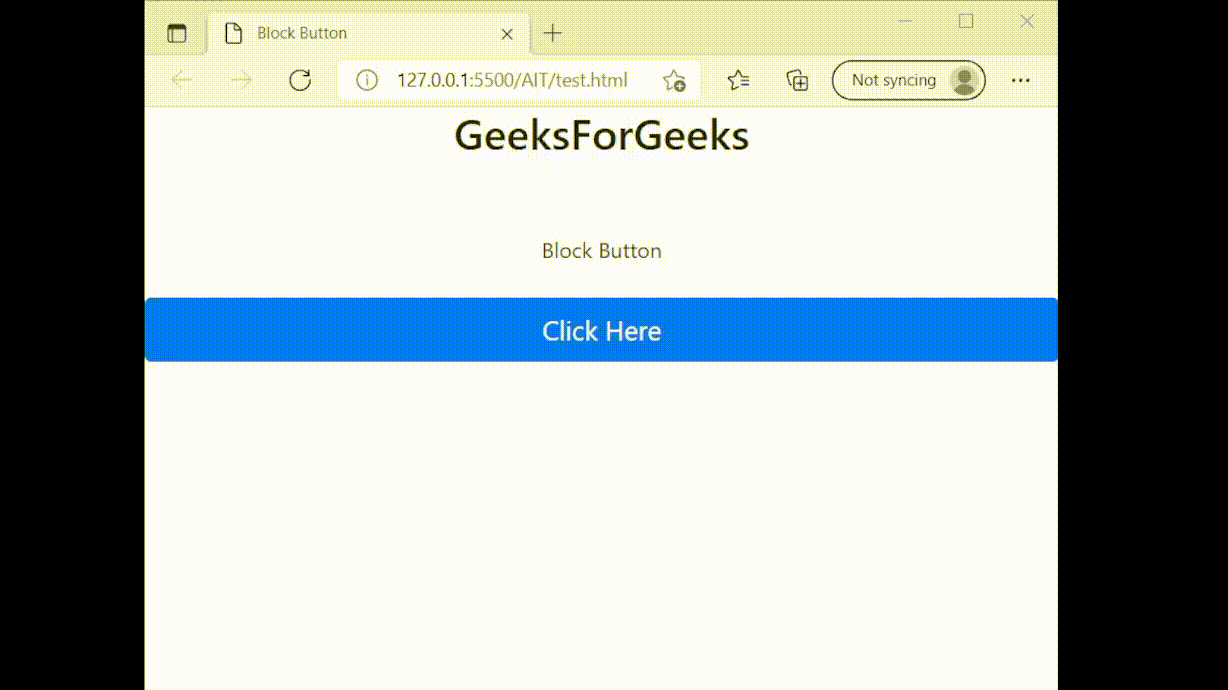Refresh the current page
The width and height of the screenshot is (1228, 690).
(300, 80)
